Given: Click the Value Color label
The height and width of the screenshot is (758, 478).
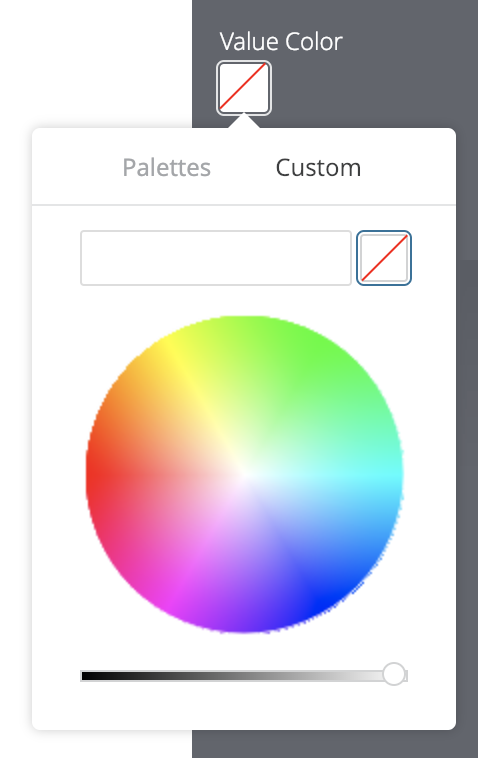Looking at the screenshot, I should coord(281,42).
